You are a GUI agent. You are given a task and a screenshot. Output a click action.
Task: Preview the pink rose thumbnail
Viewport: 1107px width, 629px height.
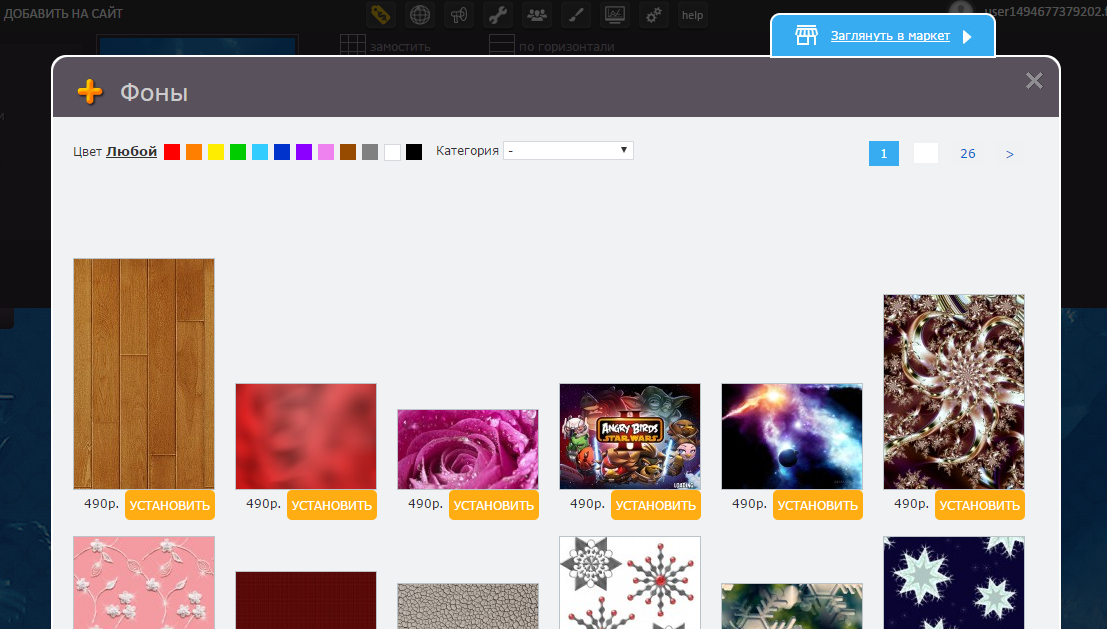pyautogui.click(x=468, y=449)
